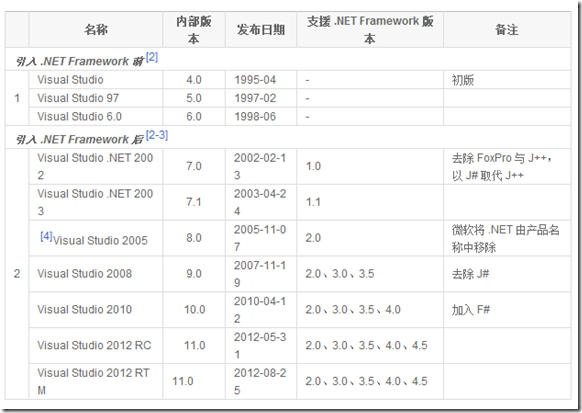
Task: Click internal version 7.1
Action: tap(194, 202)
